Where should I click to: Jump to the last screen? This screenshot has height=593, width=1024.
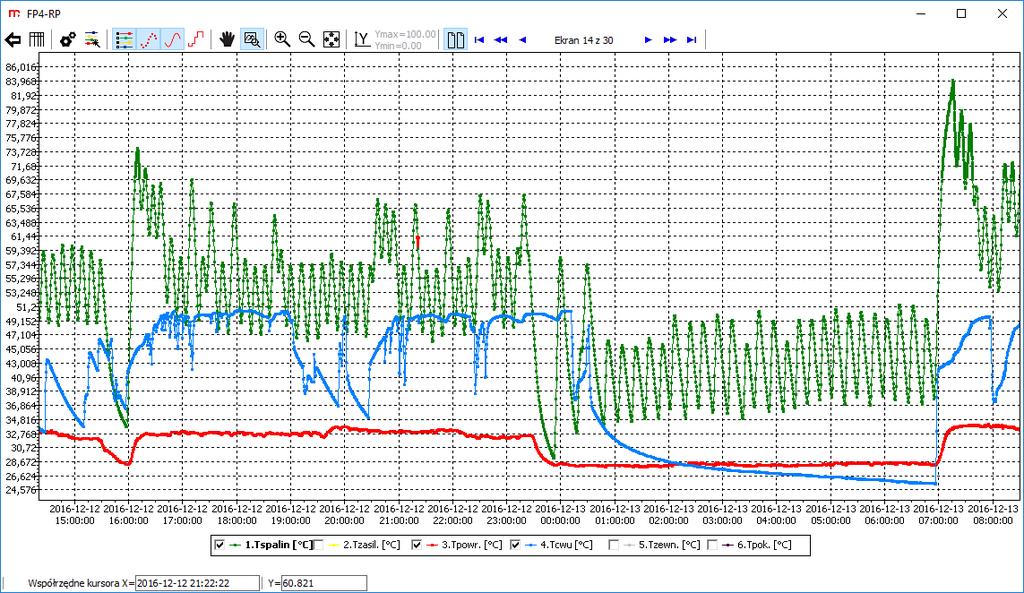pos(692,40)
